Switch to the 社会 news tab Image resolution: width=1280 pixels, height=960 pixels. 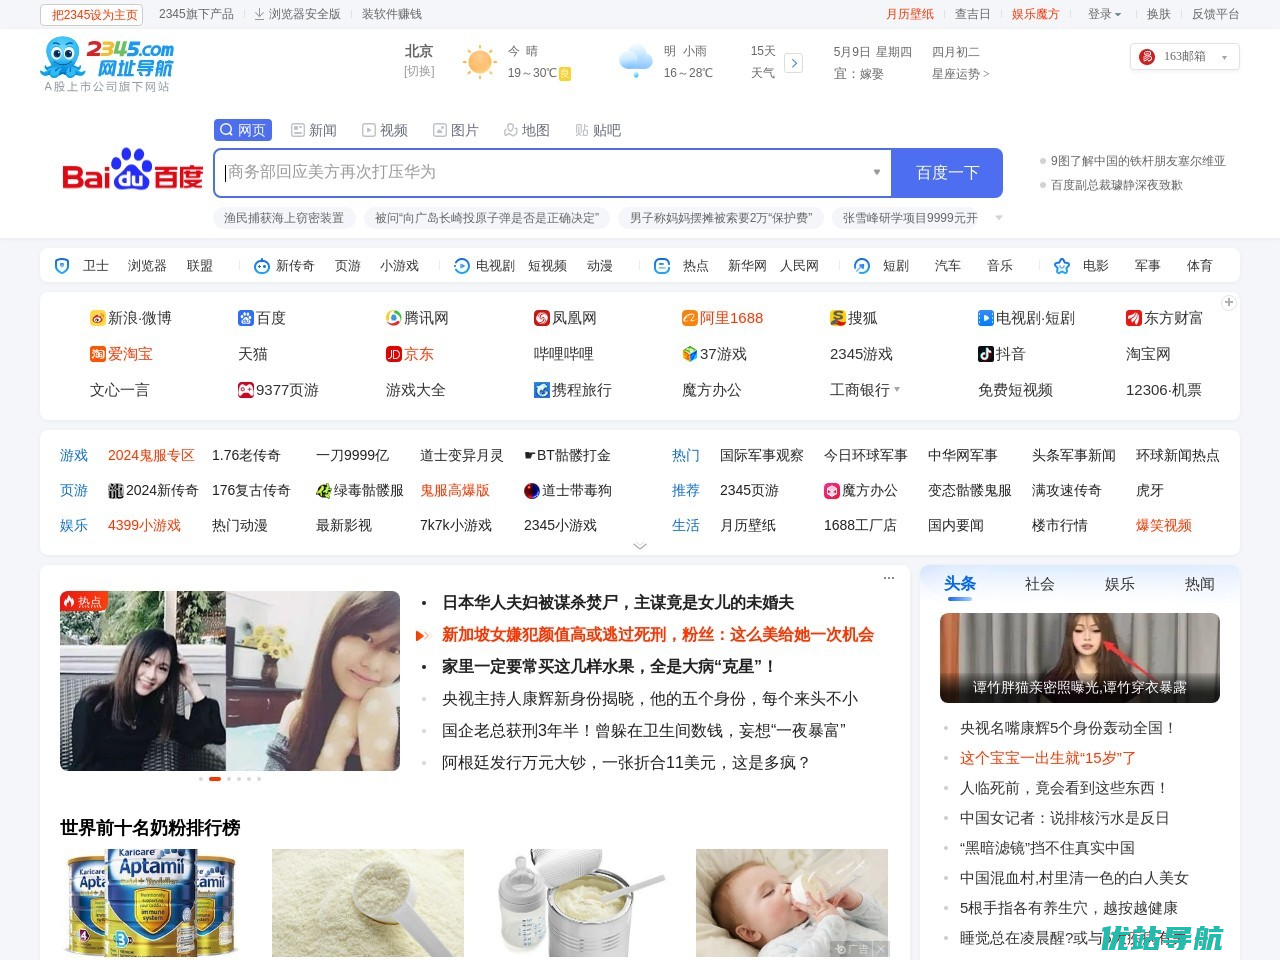click(1040, 584)
